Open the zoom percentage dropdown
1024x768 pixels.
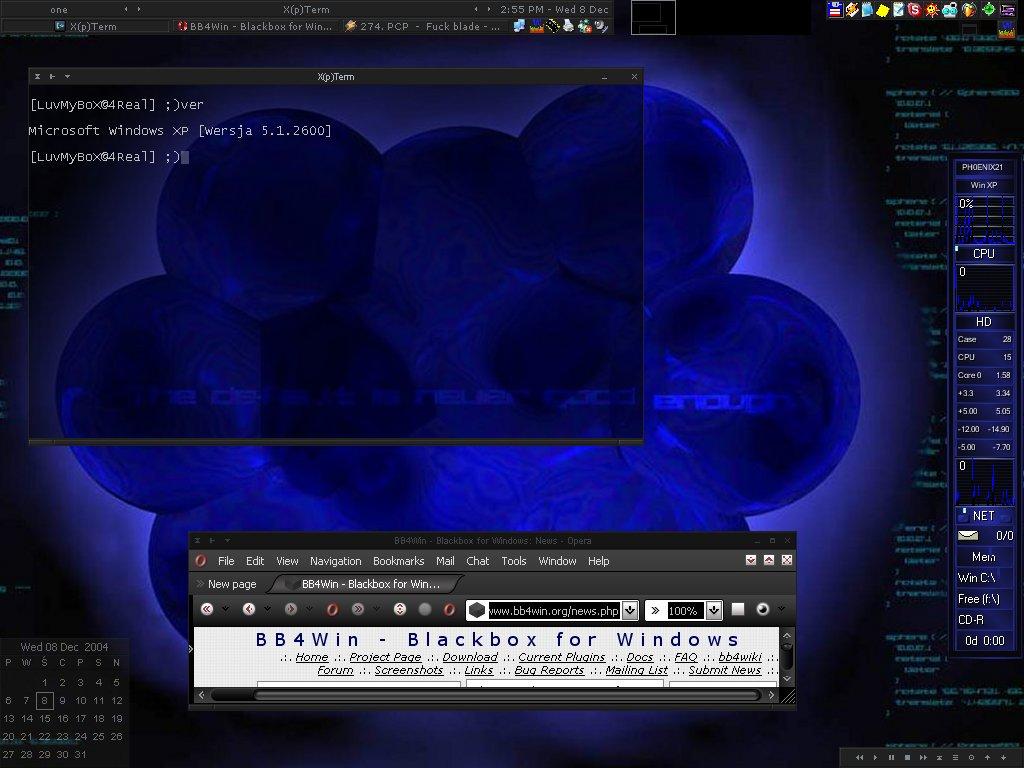click(x=714, y=611)
